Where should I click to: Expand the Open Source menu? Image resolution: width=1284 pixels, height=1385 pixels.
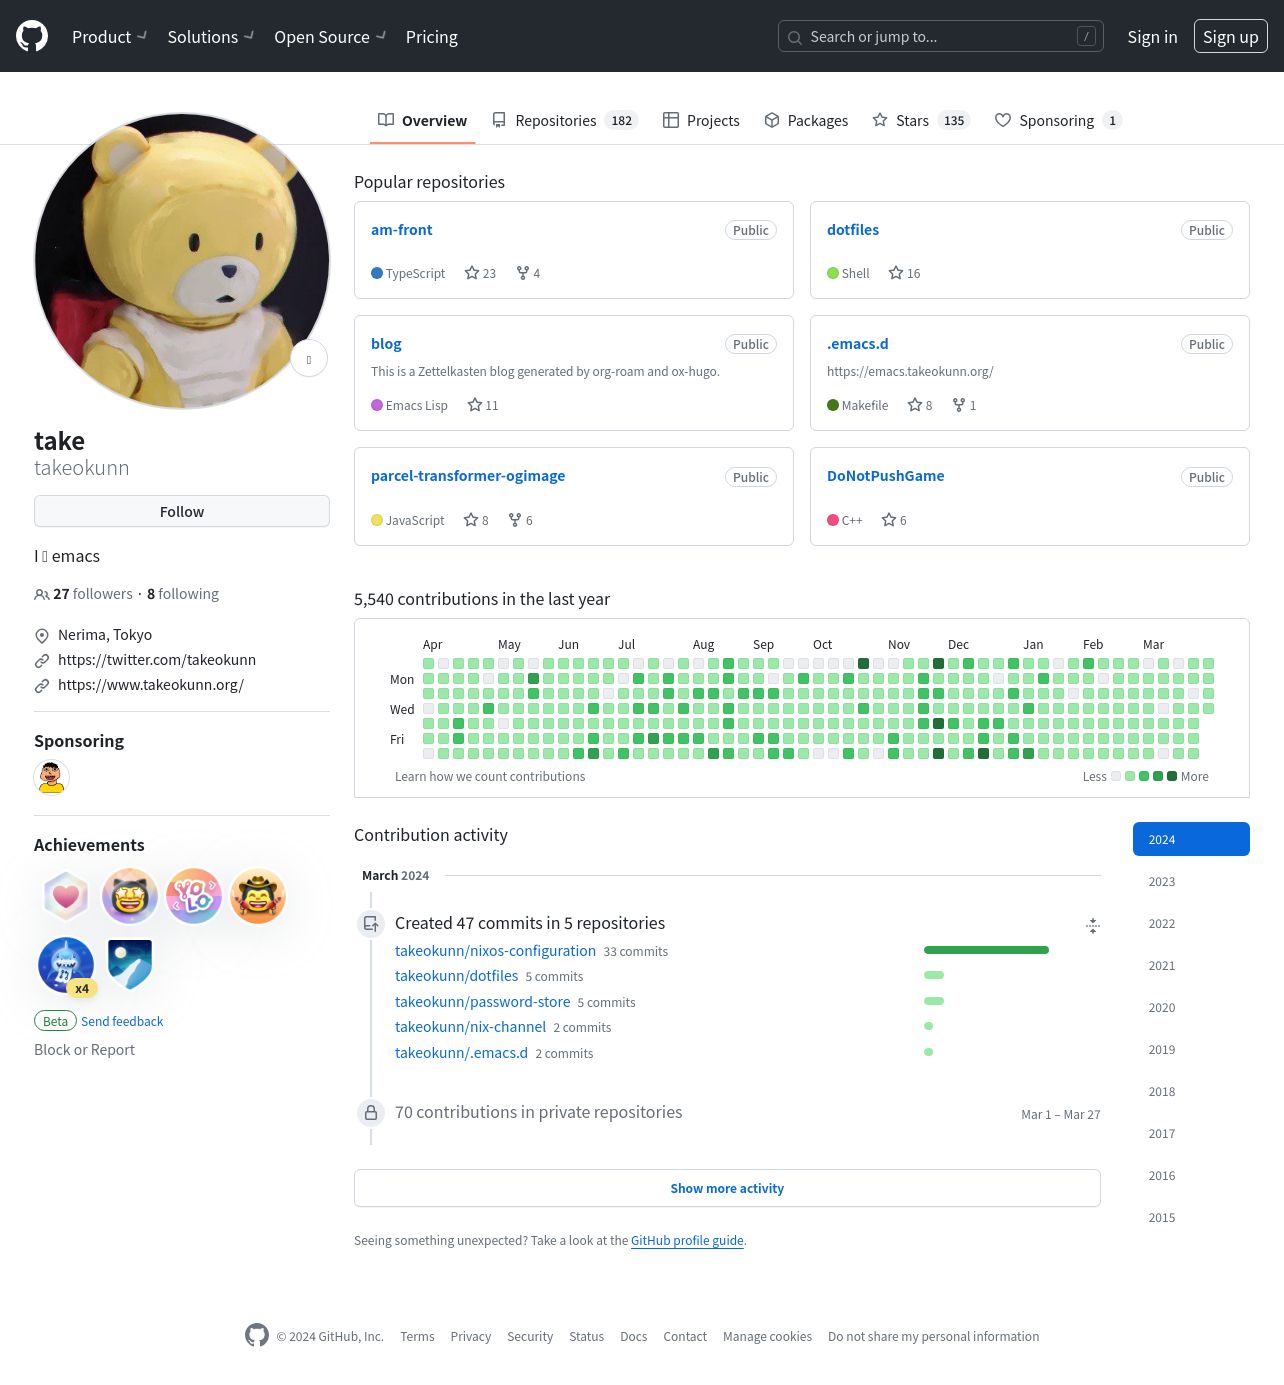click(x=330, y=37)
